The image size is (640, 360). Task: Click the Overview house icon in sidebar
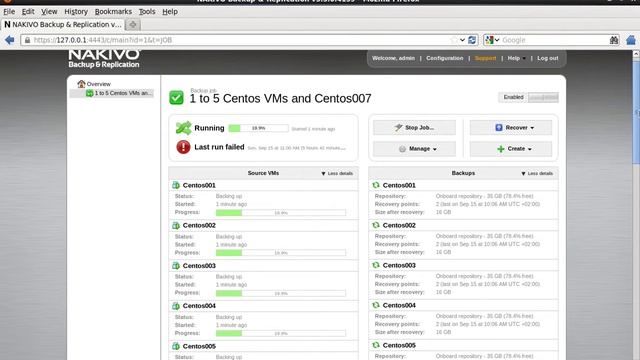coord(81,84)
